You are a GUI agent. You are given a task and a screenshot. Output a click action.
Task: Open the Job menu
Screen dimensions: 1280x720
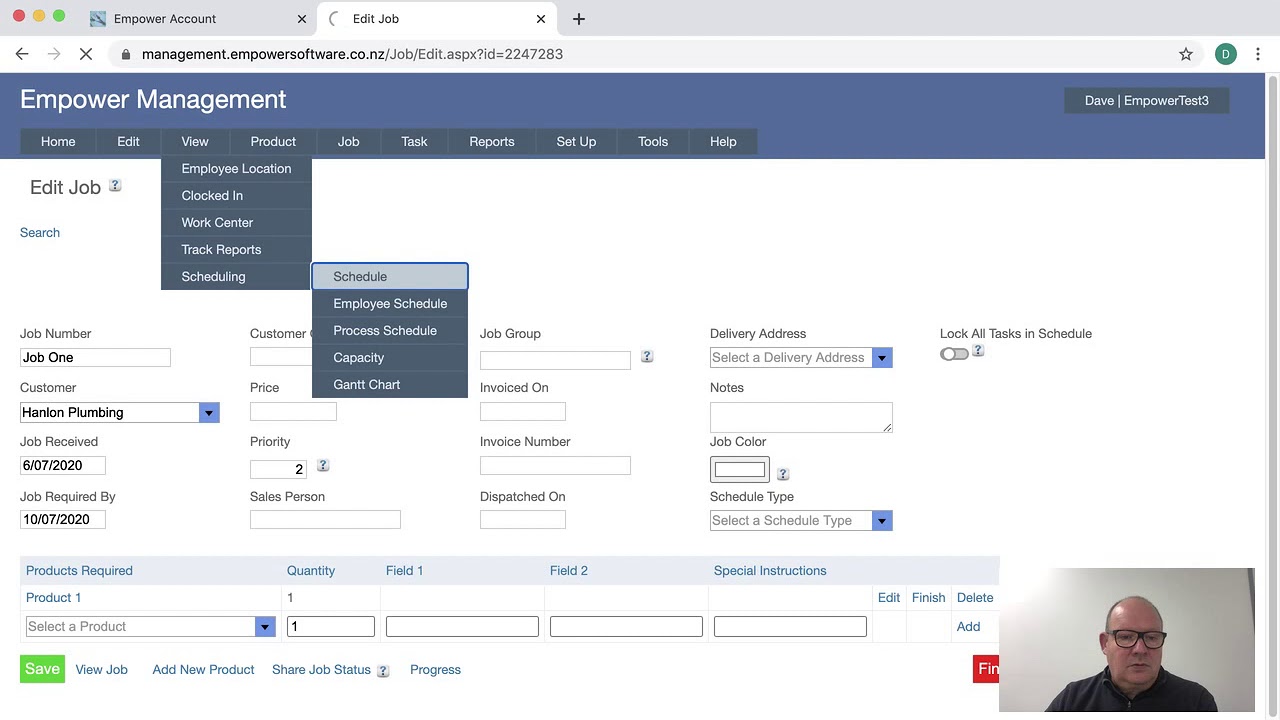point(348,142)
